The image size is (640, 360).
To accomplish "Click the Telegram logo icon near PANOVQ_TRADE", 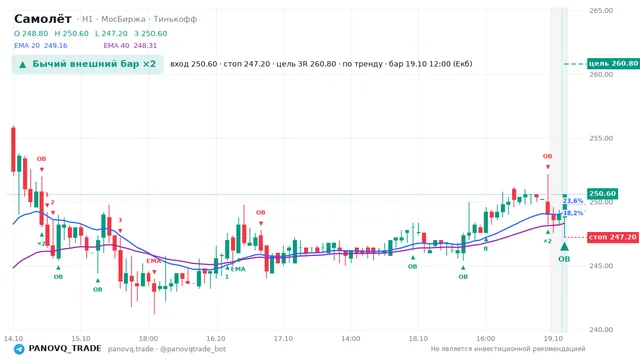I will coord(19,349).
